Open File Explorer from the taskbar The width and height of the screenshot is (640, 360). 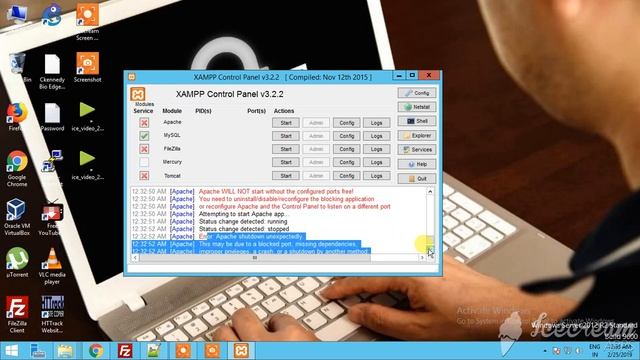click(65, 351)
